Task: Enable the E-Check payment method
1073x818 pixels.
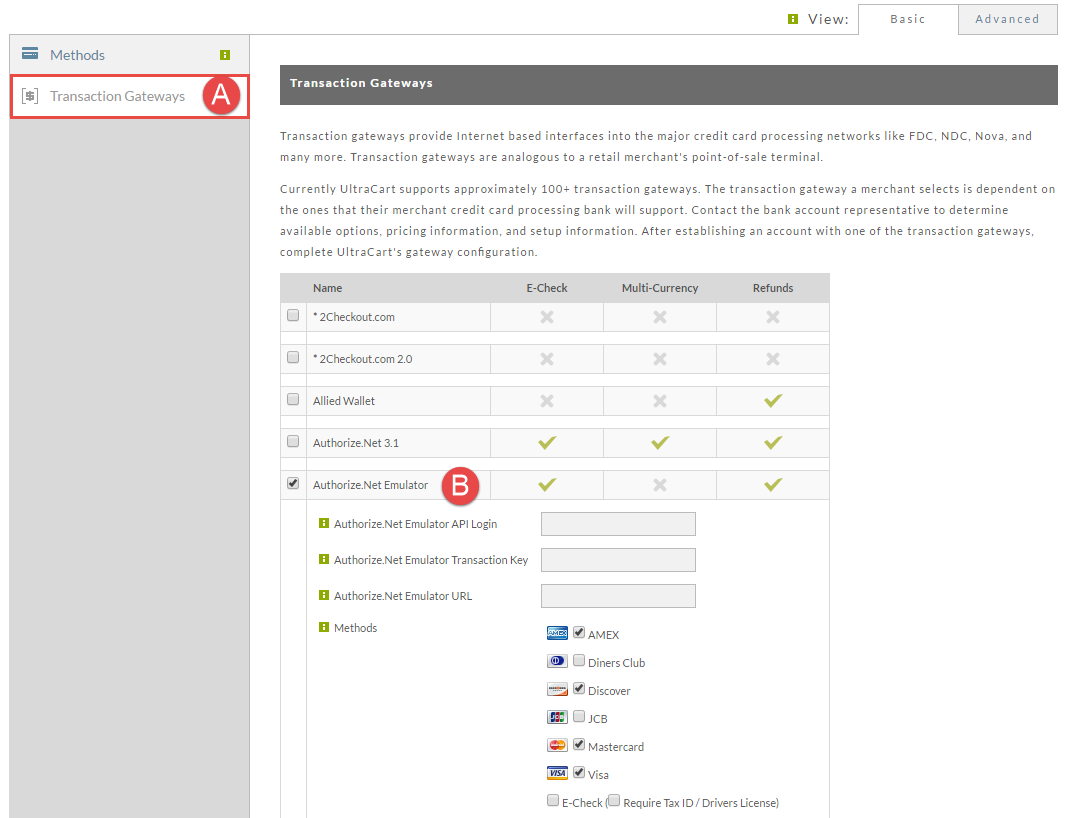Action: pyautogui.click(x=553, y=801)
